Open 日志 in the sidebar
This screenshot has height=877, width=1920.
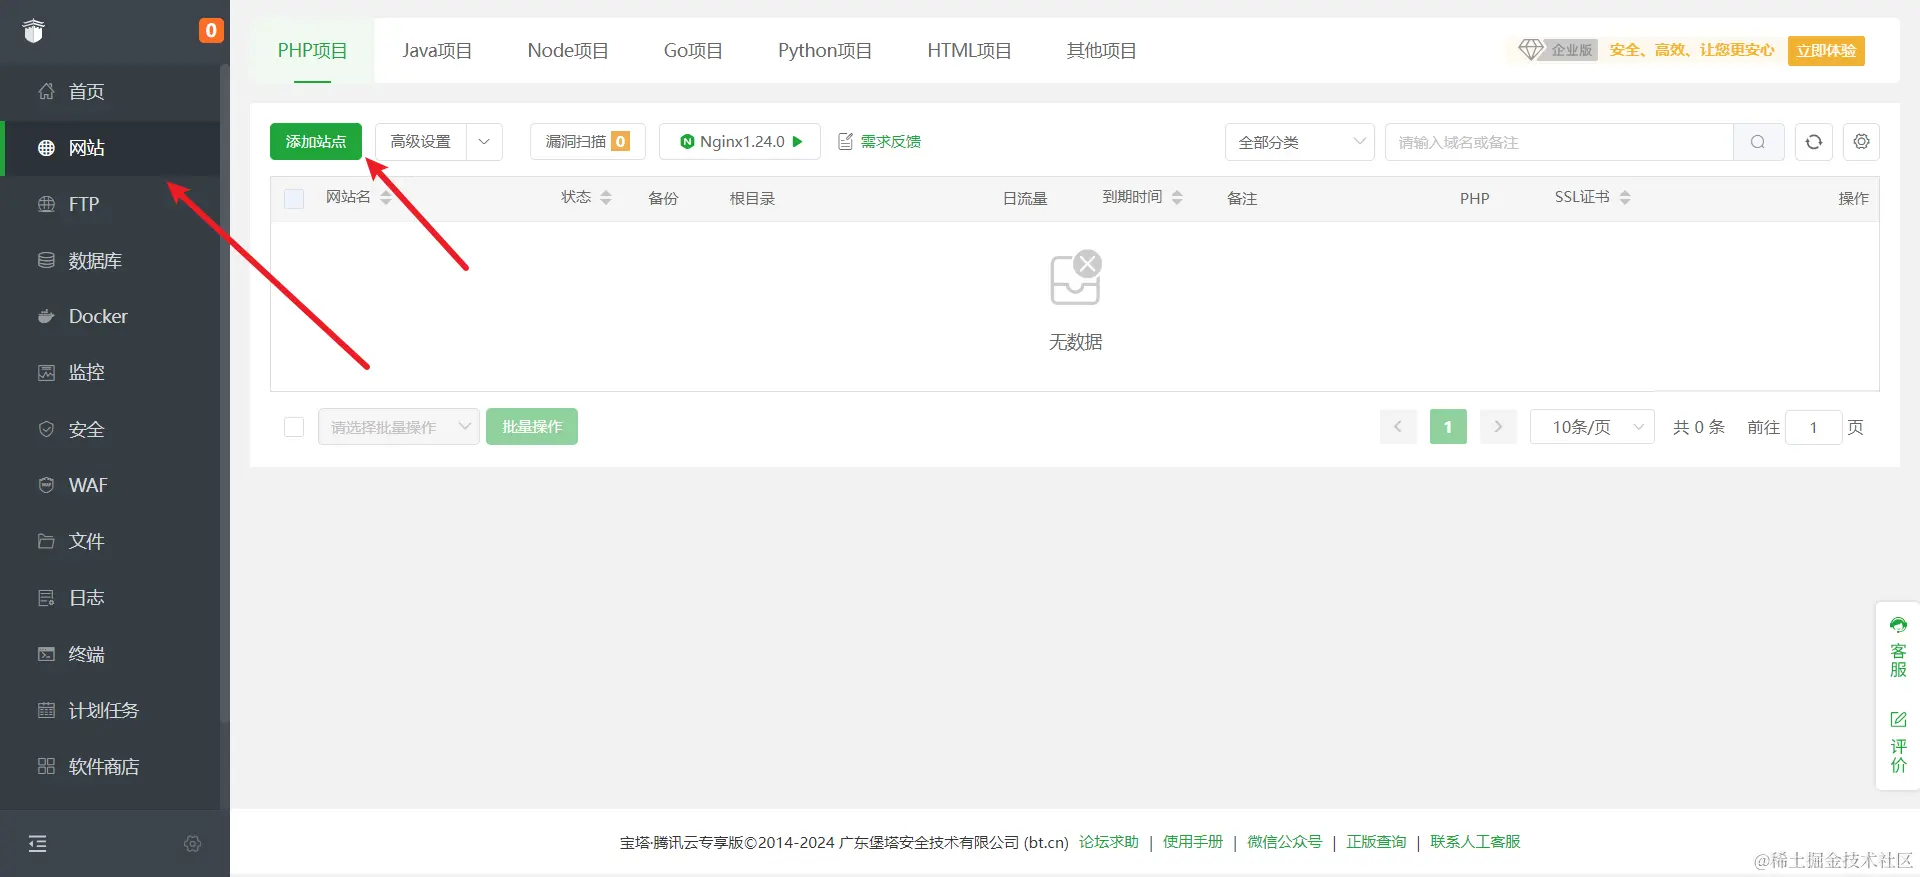coord(110,597)
